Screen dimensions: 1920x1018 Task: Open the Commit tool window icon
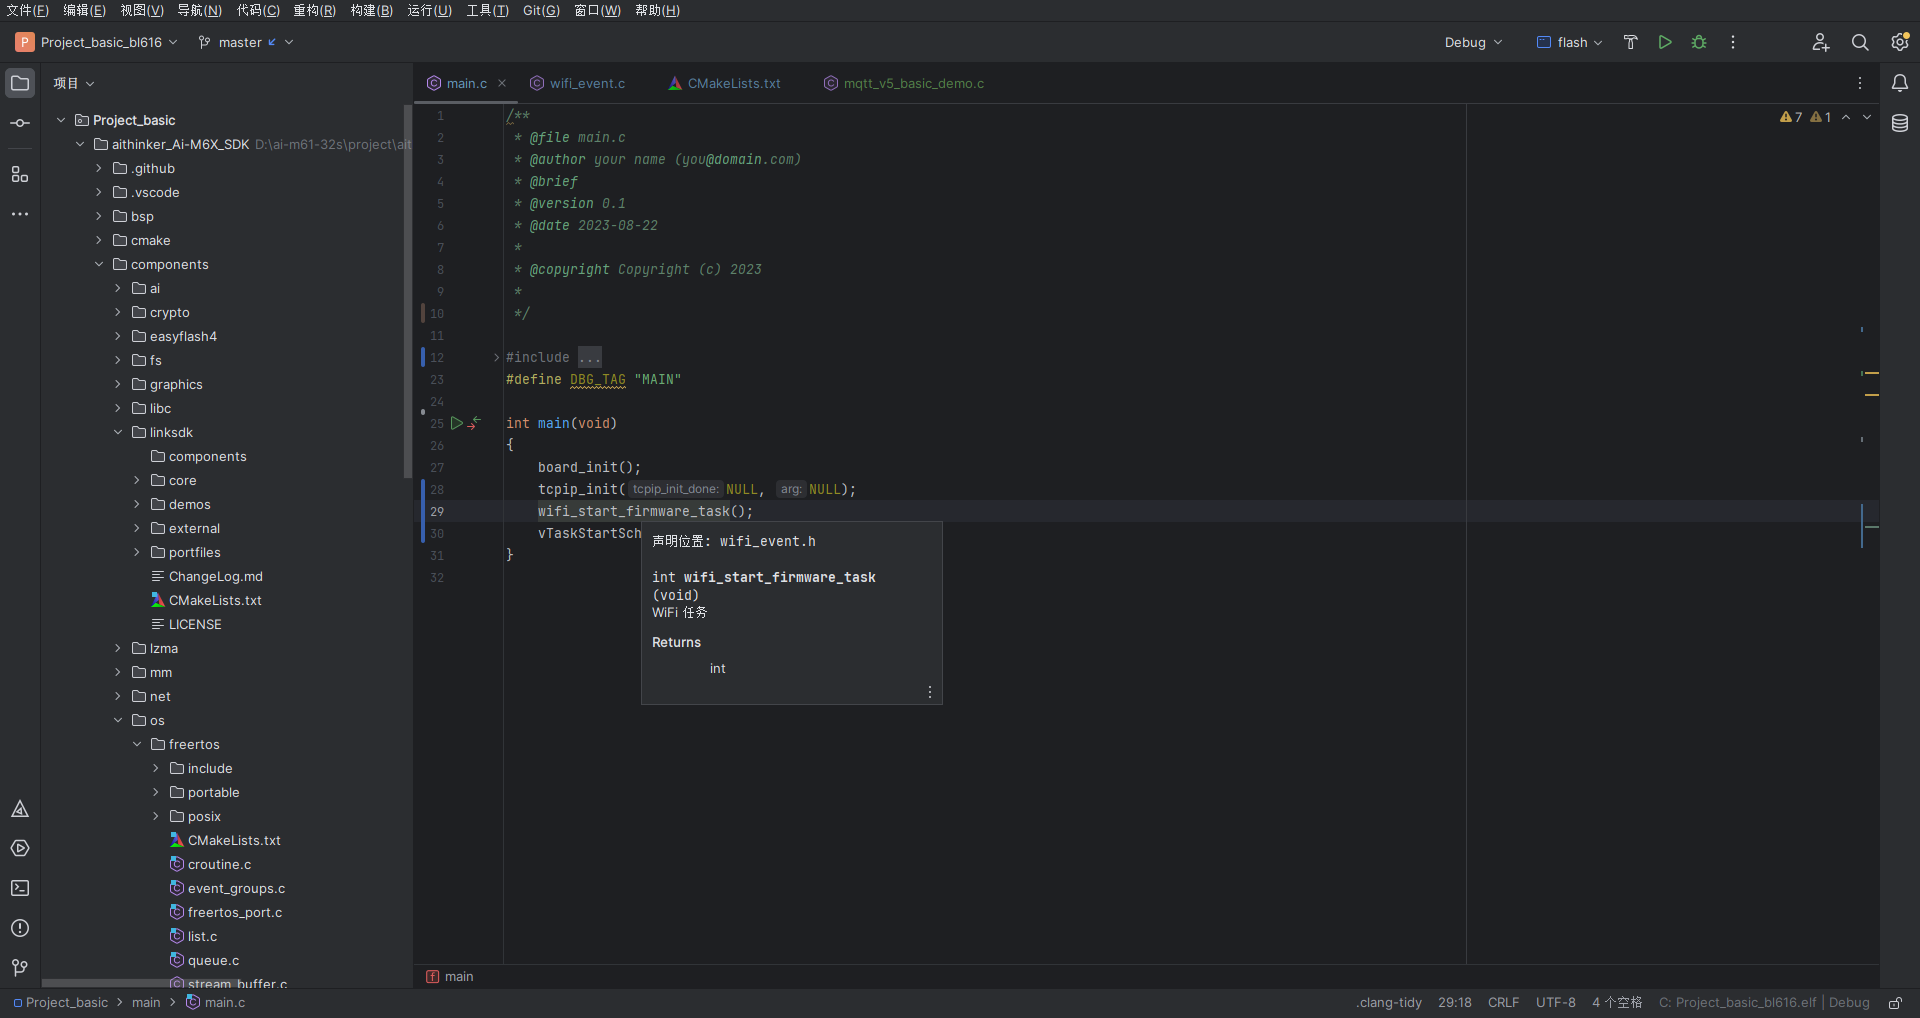pyautogui.click(x=20, y=123)
